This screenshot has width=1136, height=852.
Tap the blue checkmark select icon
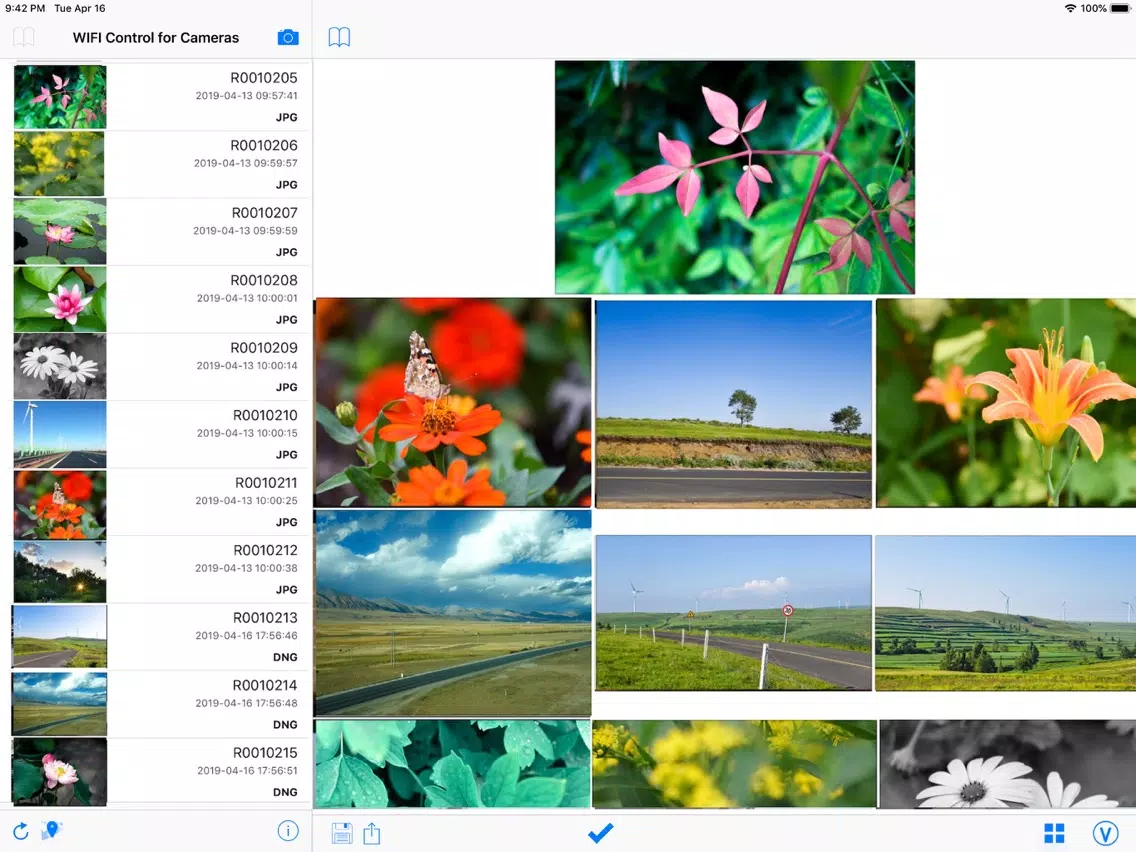pyautogui.click(x=601, y=832)
